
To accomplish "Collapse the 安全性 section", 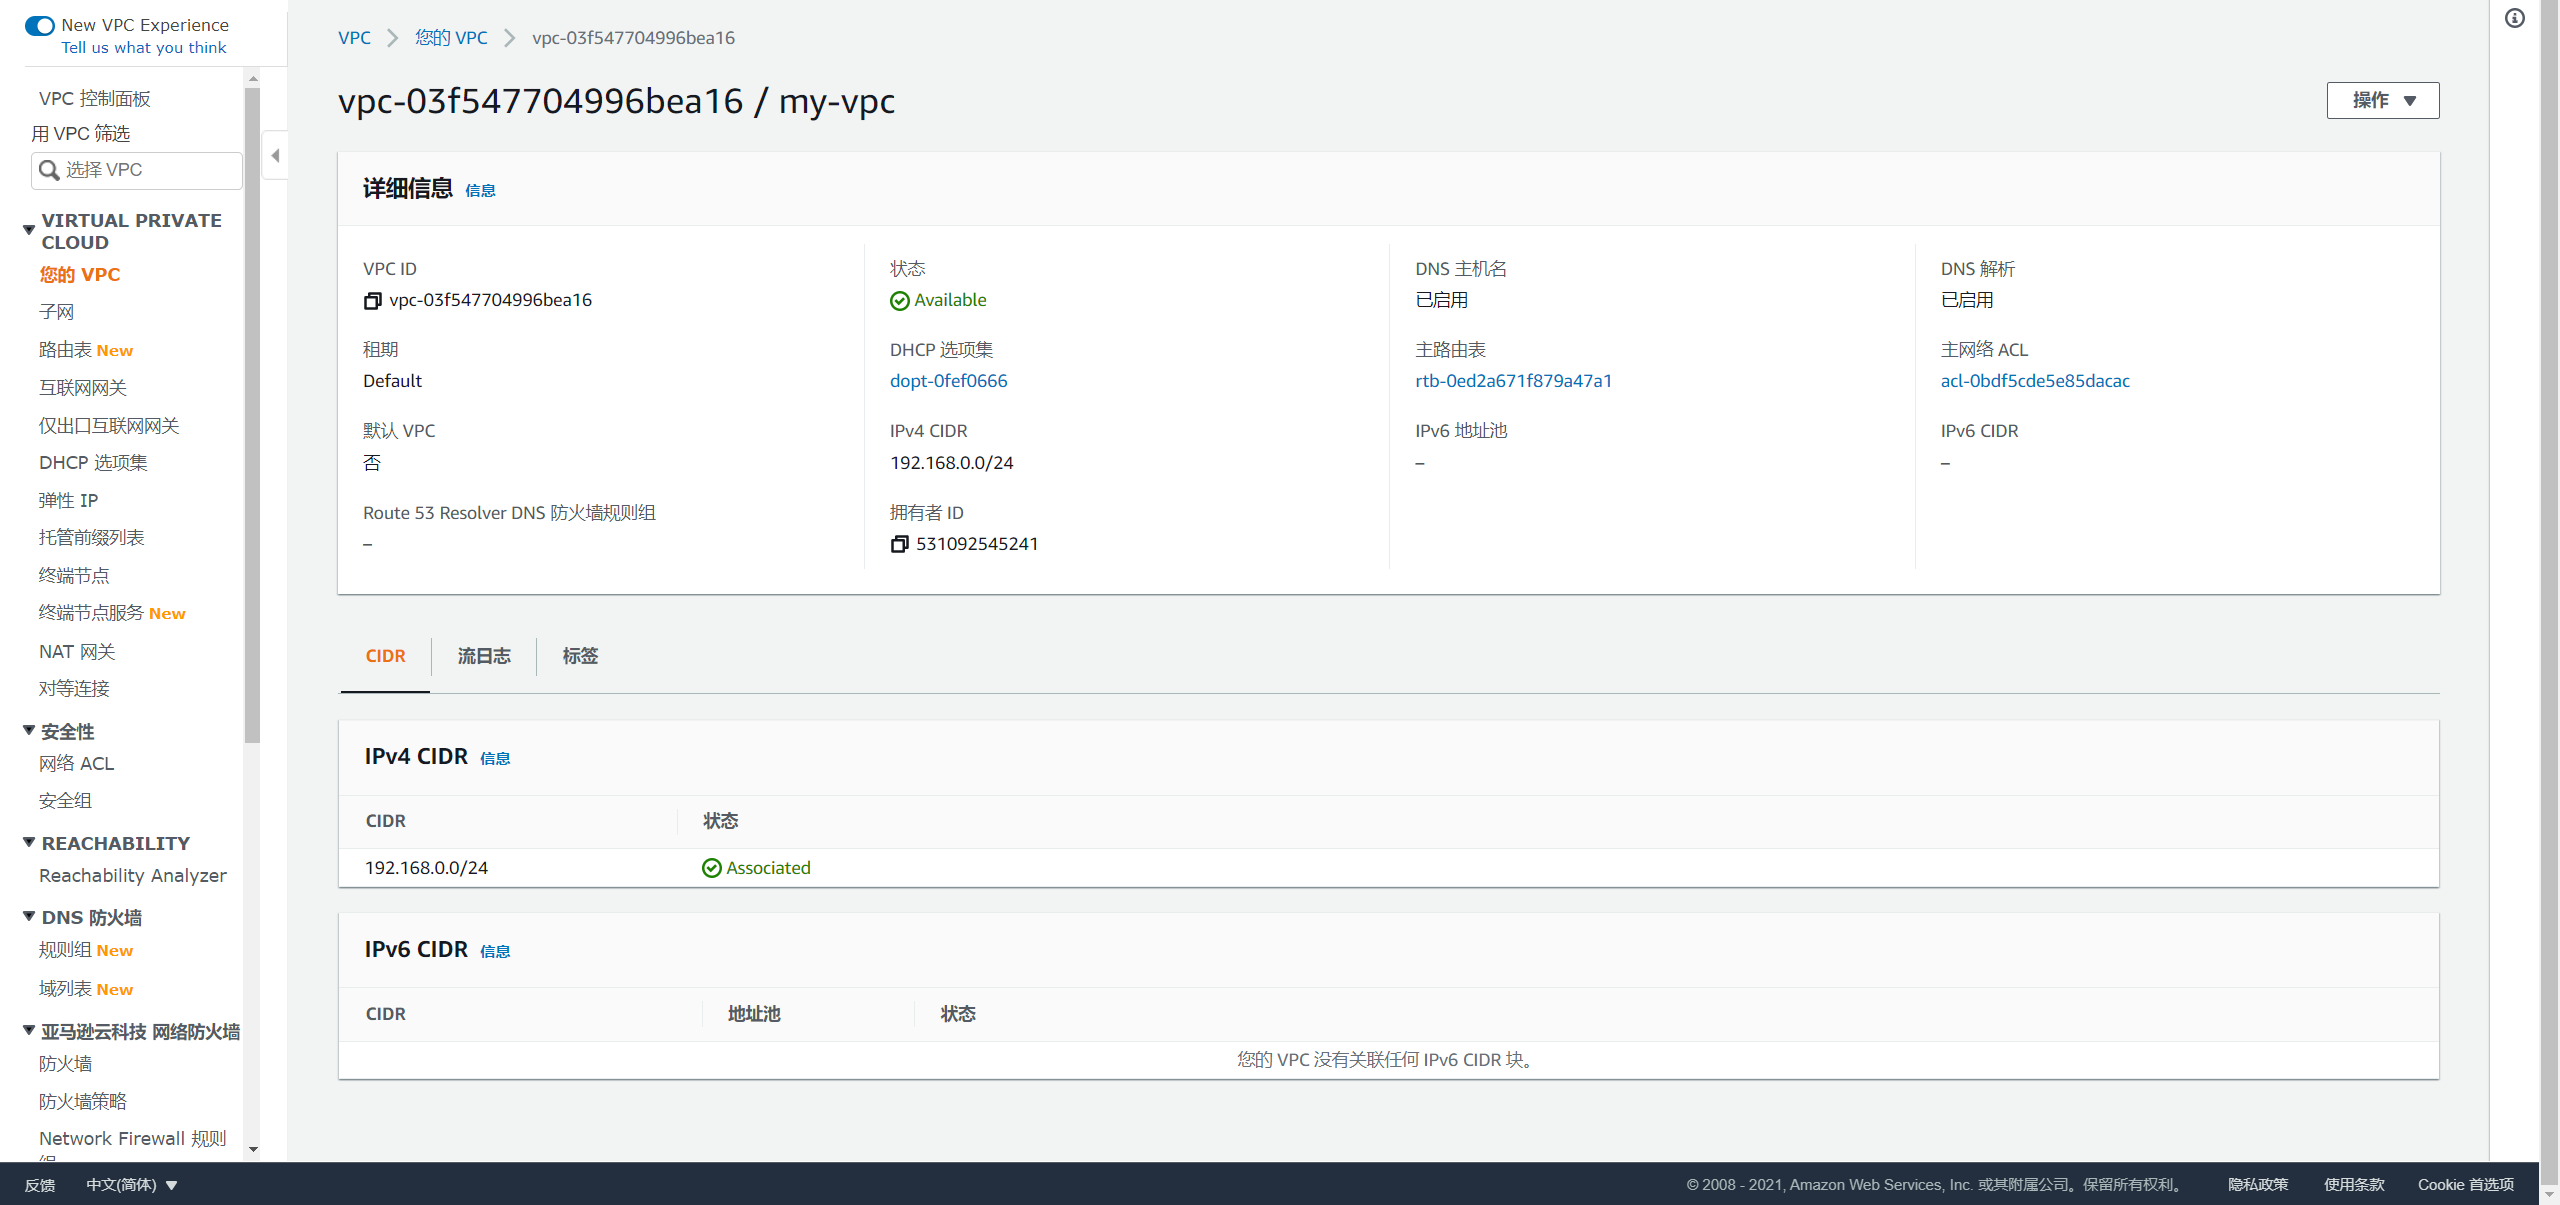I will pos(29,731).
